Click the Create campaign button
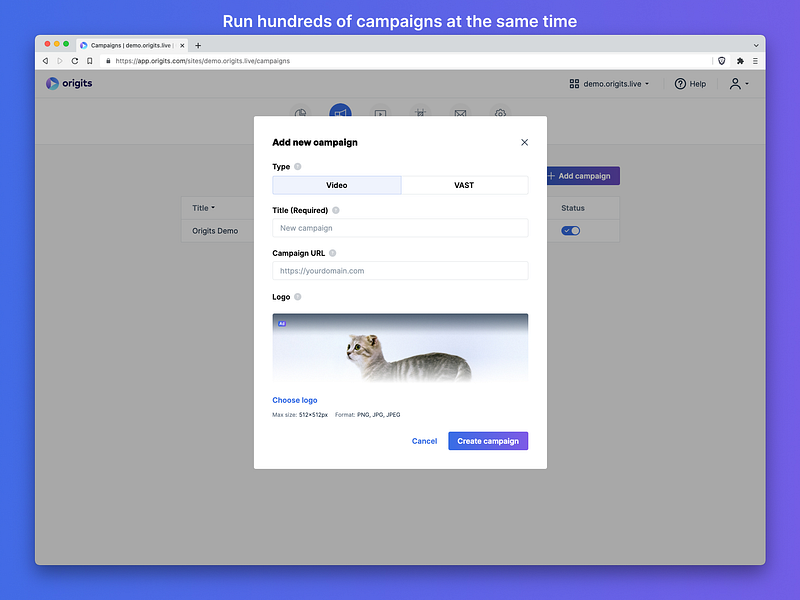 (488, 441)
